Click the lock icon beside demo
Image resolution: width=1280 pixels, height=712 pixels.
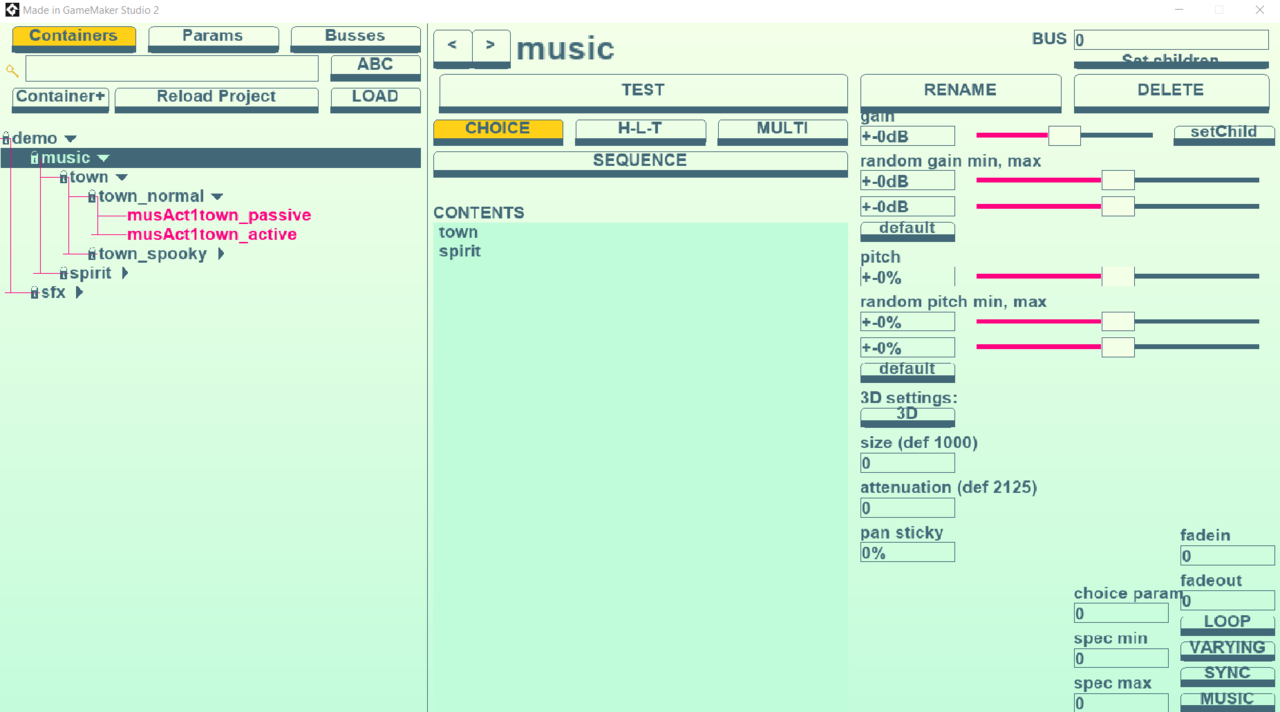[6, 139]
